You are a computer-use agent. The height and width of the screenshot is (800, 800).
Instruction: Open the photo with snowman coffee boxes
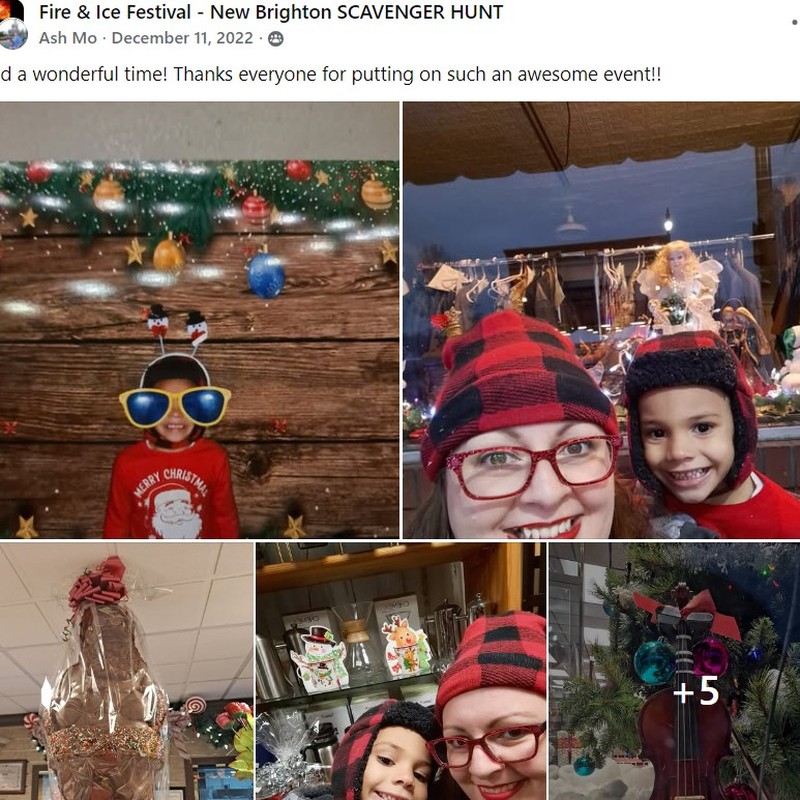pyautogui.click(x=401, y=671)
